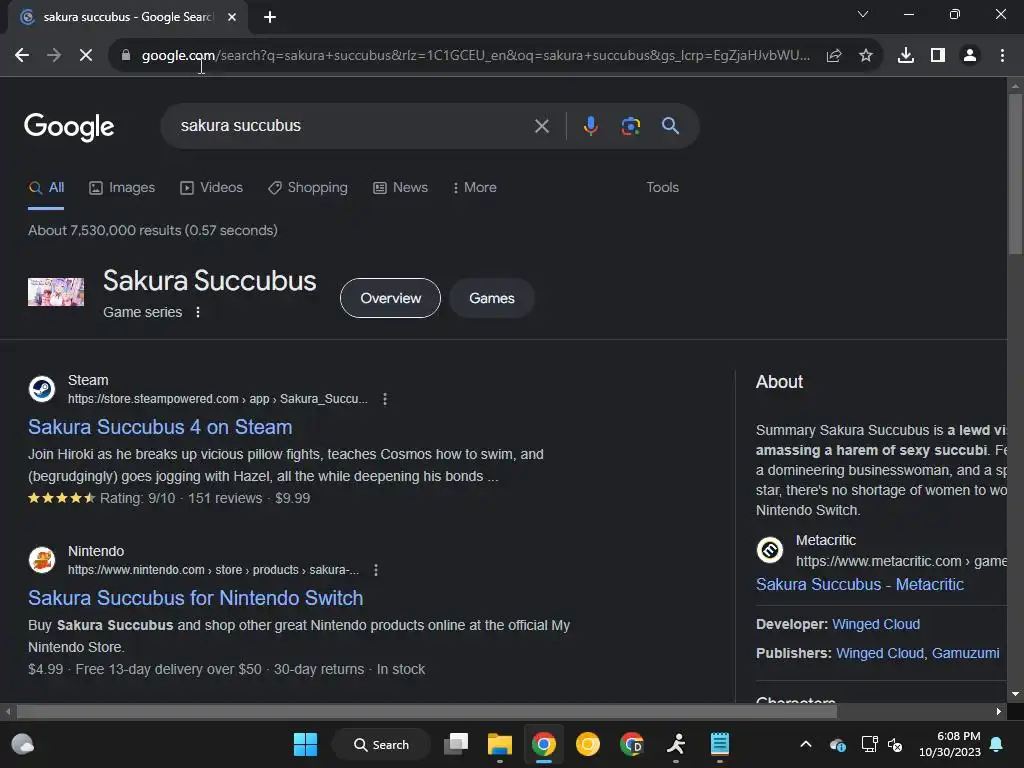Viewport: 1024px width, 768px height.
Task: Open Sakura Succubus for Nintendo Switch
Action: [x=195, y=598]
